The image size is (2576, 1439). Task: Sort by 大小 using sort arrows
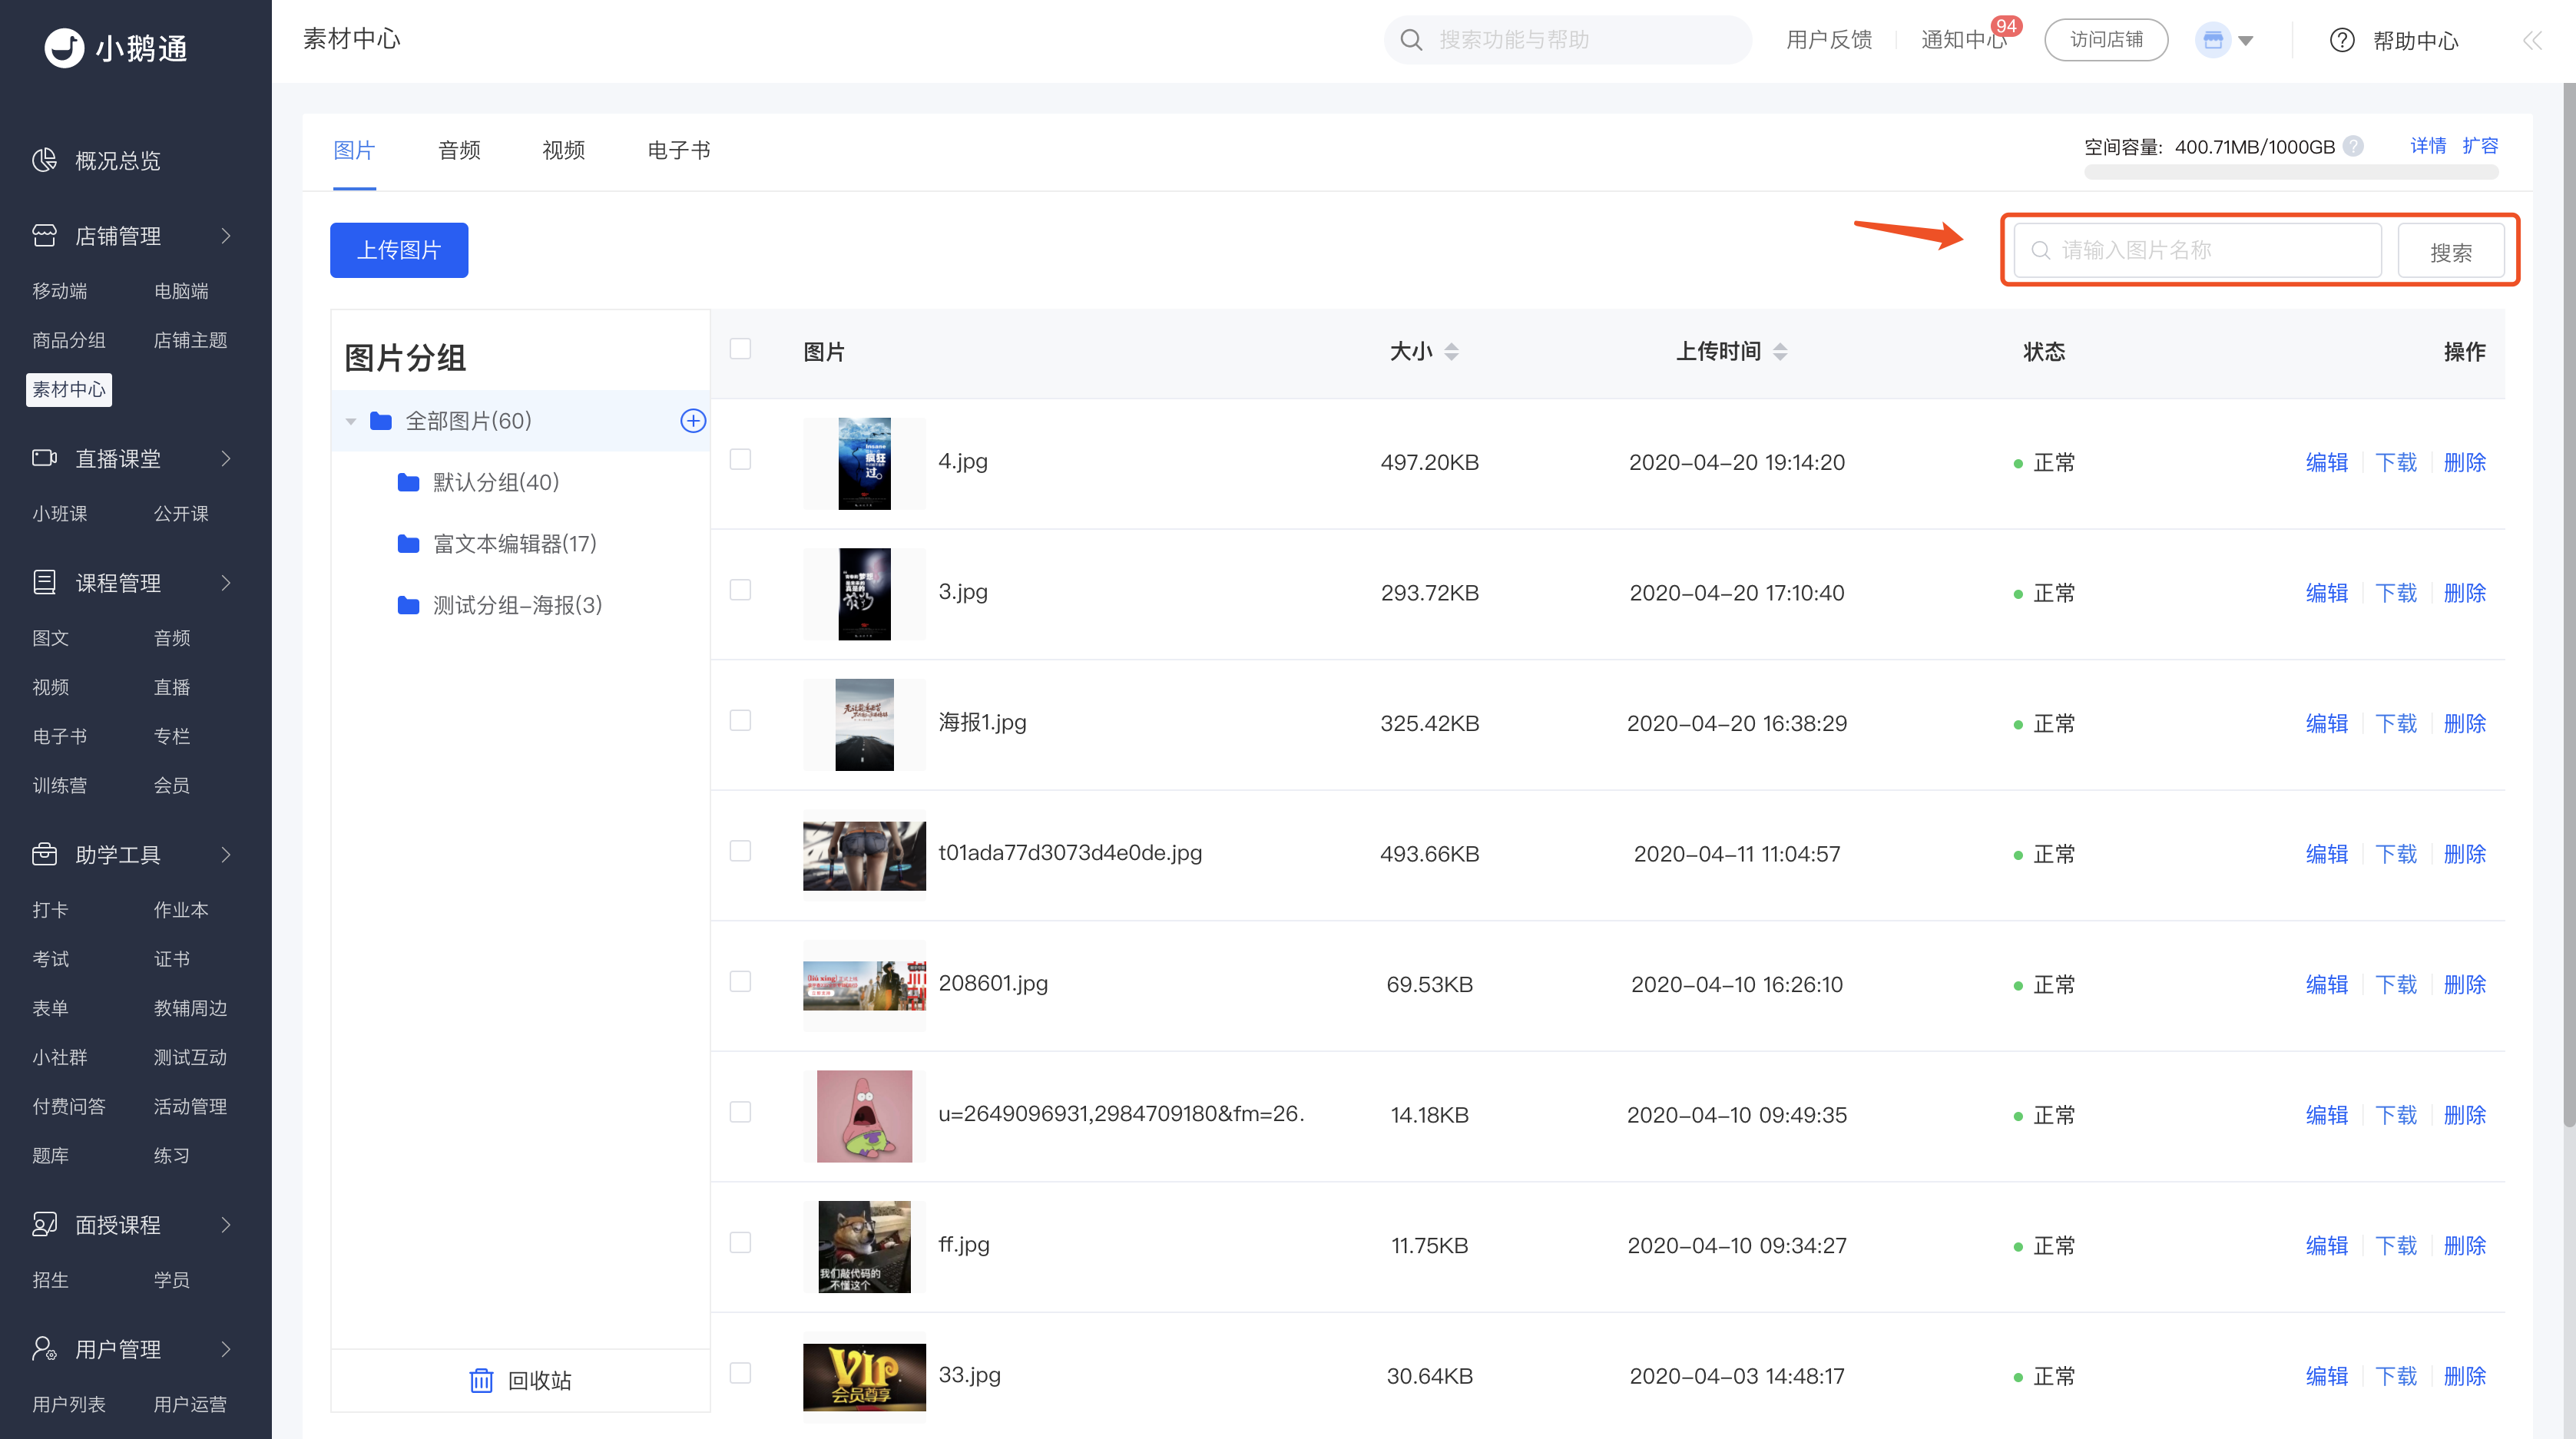coord(1452,352)
